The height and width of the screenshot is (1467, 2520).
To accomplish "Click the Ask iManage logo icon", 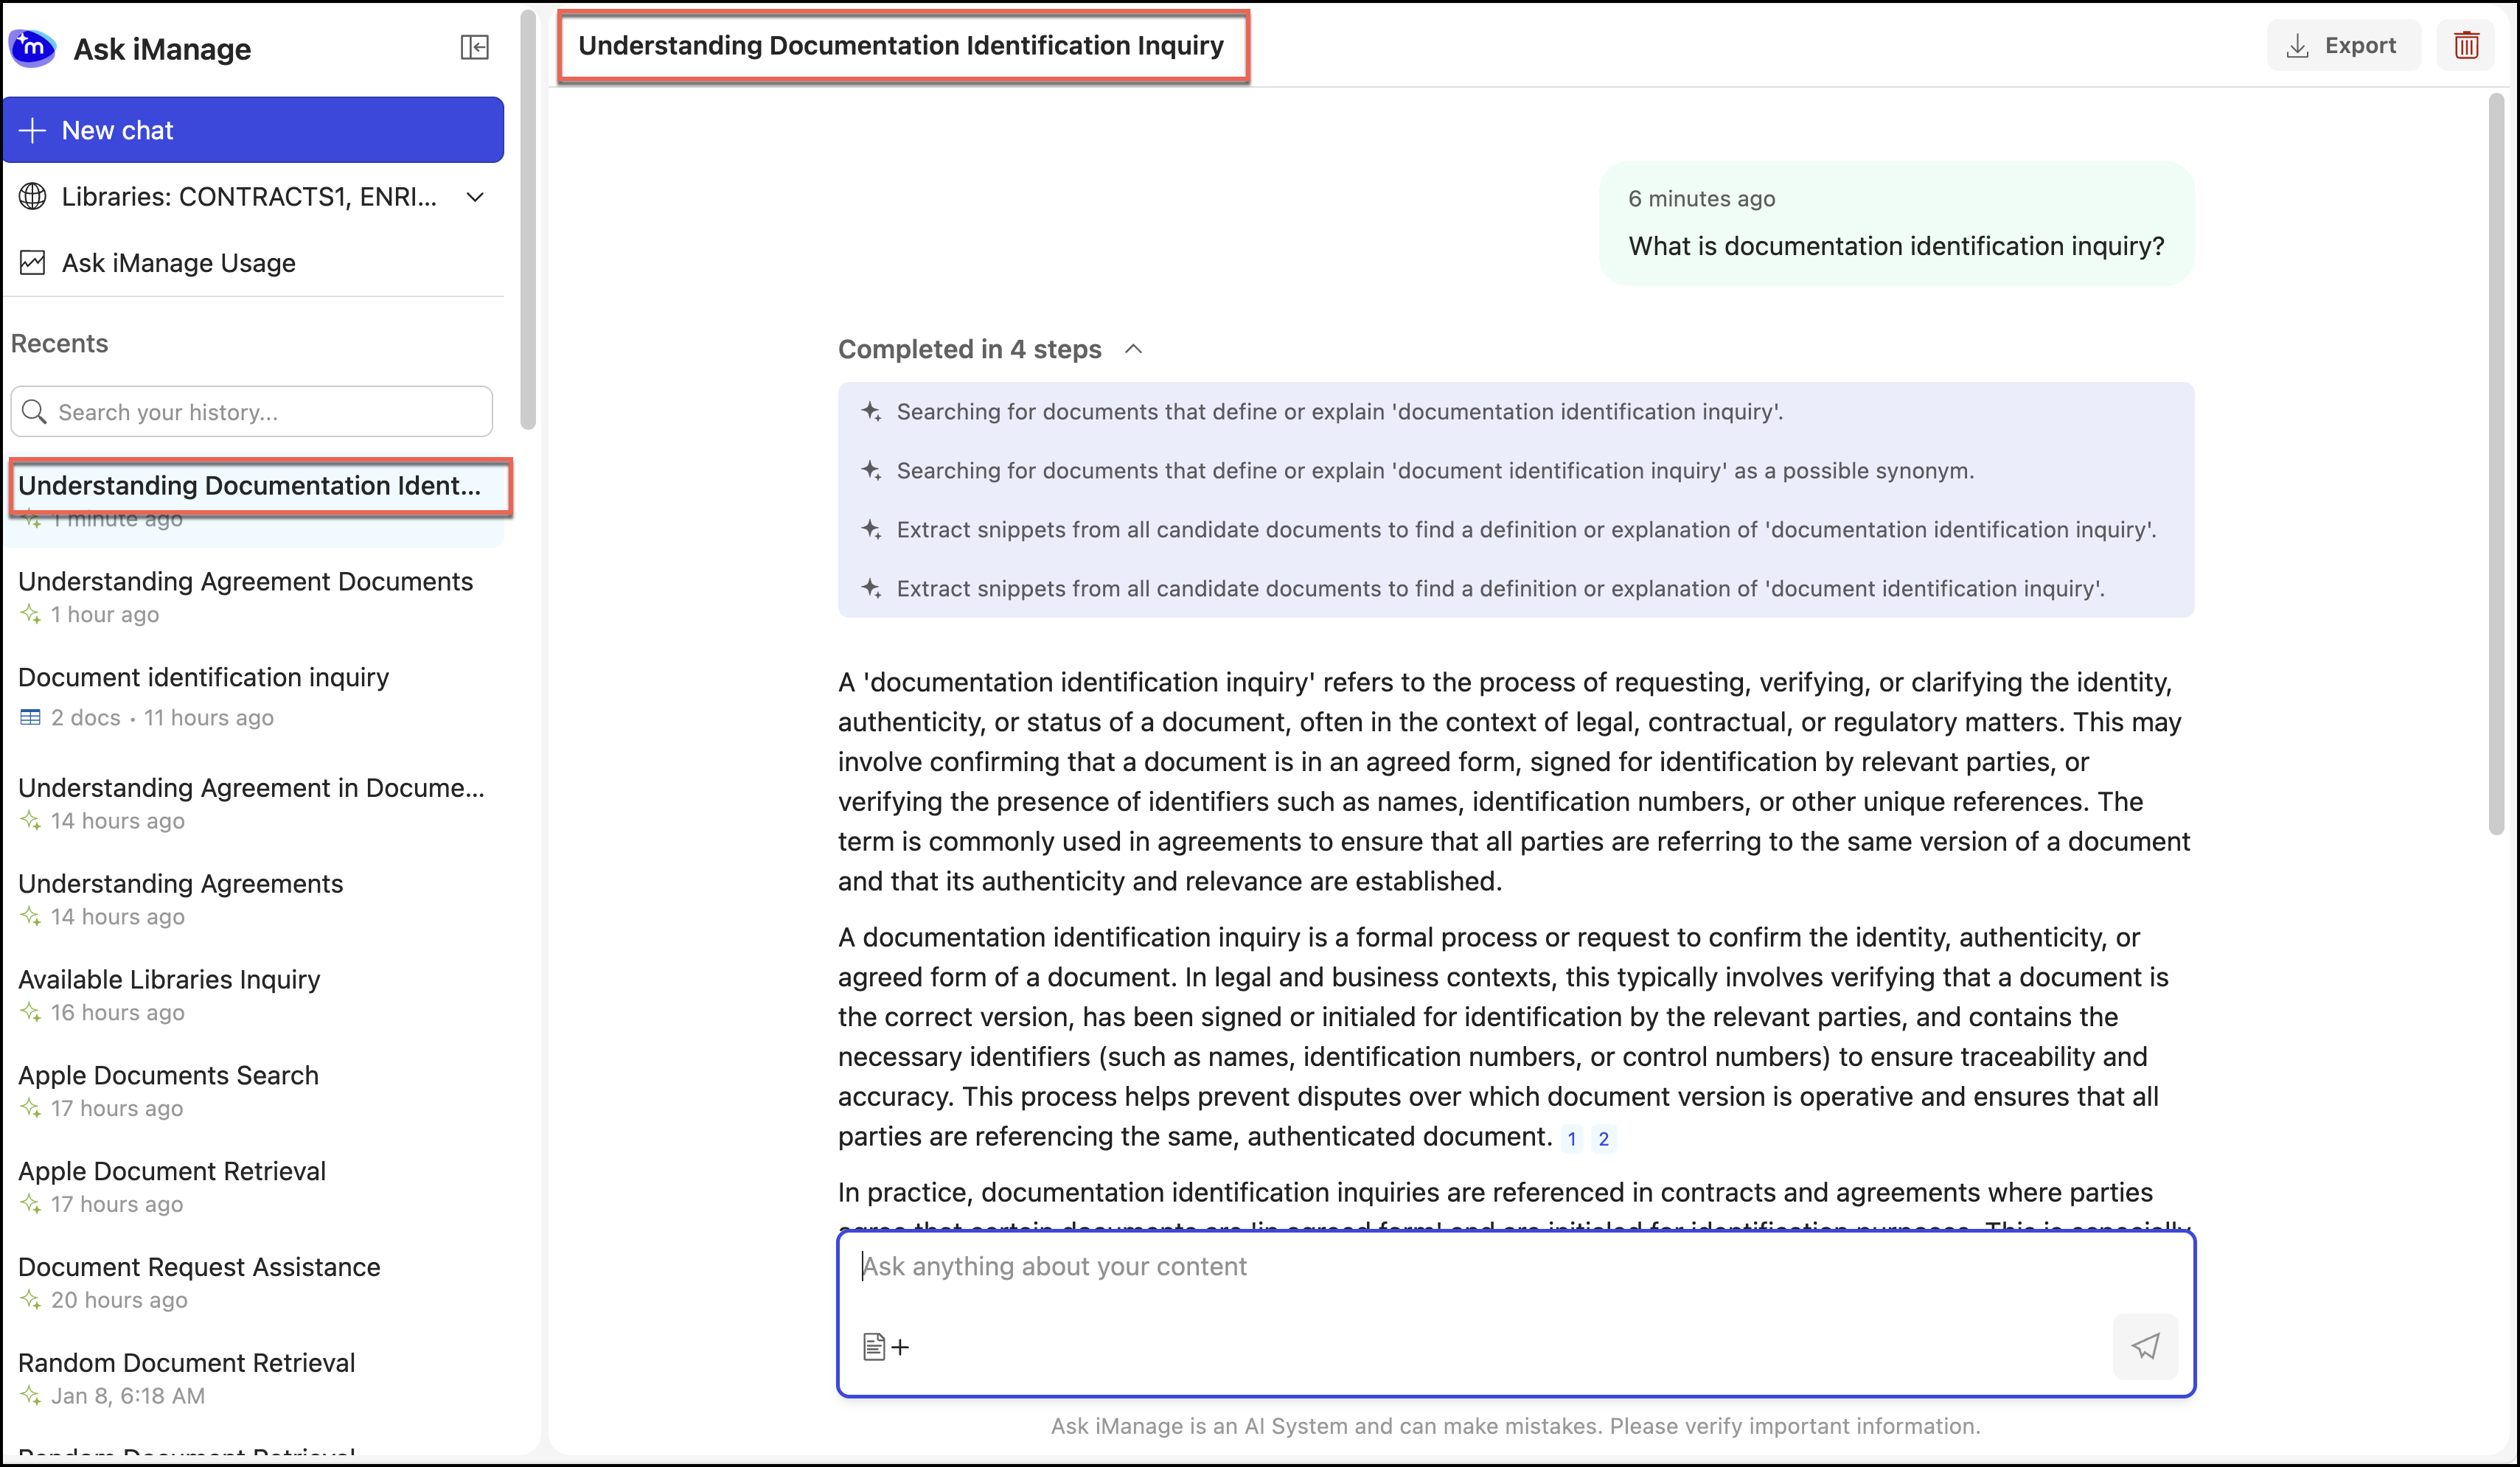I will pos(33,48).
